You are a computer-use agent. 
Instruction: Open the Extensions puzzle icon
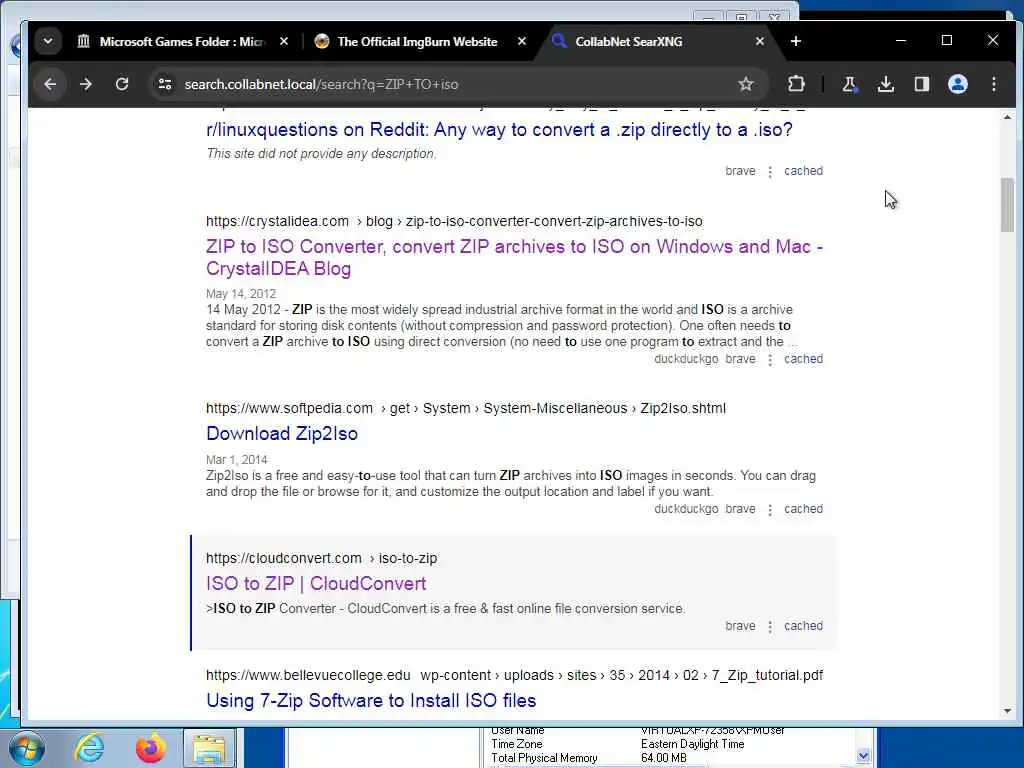[796, 84]
